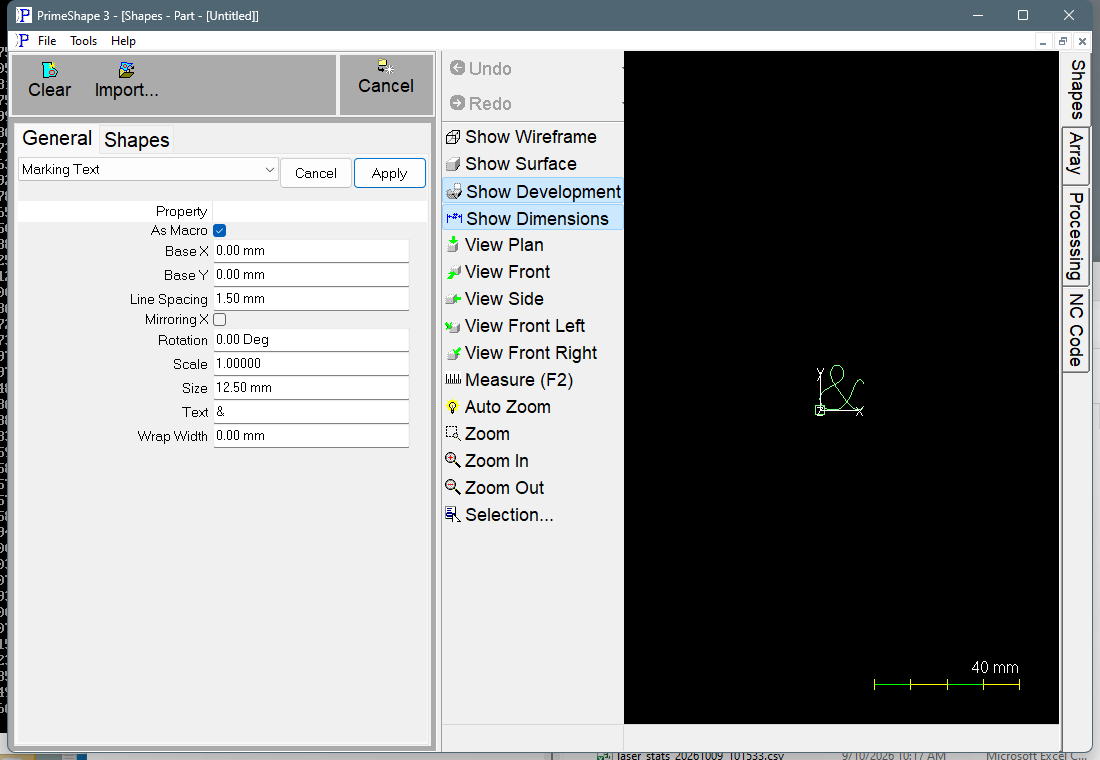Open the Tools menu

pyautogui.click(x=83, y=41)
